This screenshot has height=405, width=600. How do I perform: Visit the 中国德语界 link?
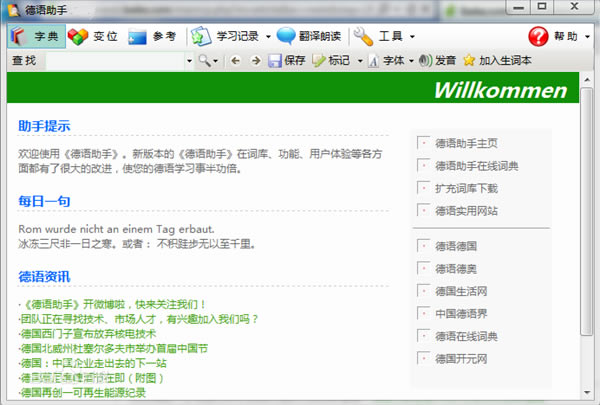(461, 314)
